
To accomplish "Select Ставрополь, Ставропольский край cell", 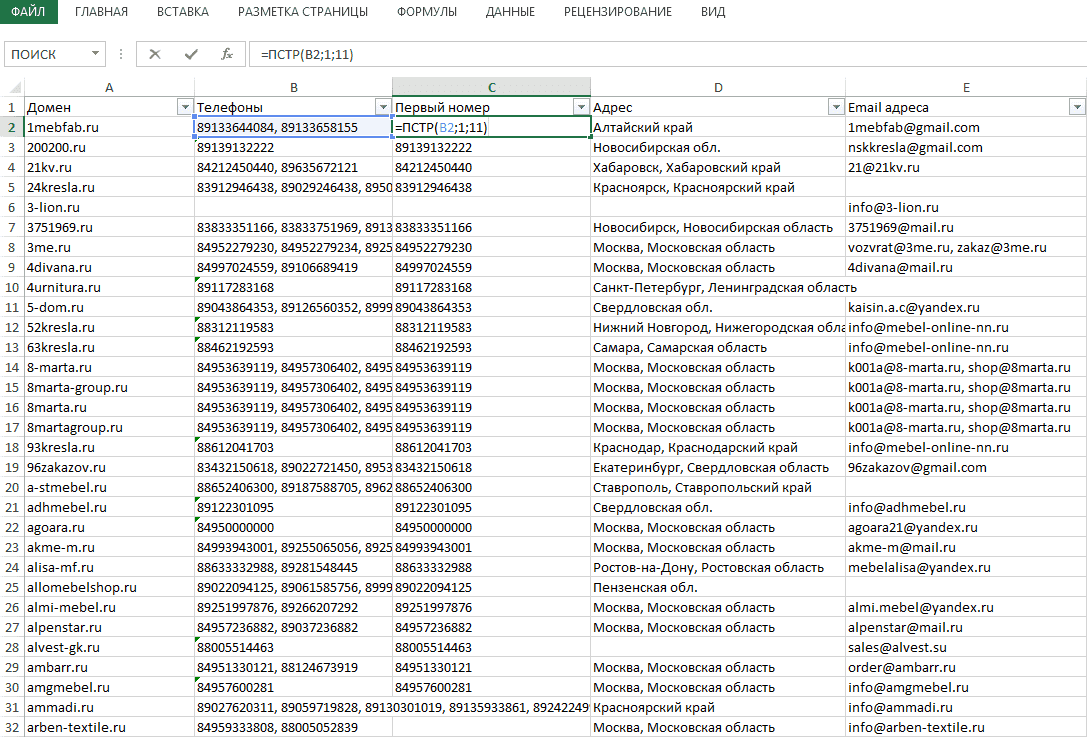I will [x=718, y=487].
